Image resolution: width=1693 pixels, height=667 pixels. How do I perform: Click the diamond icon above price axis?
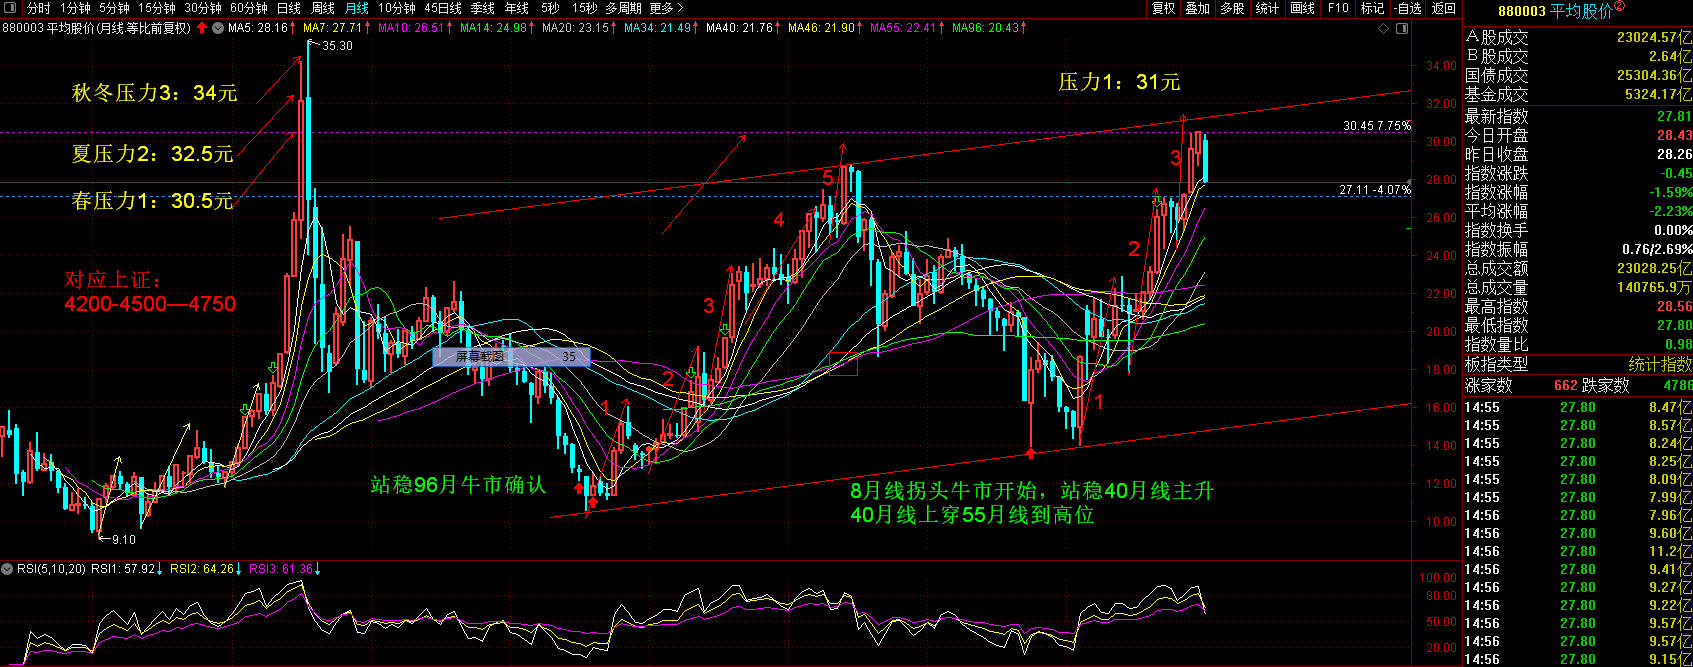[1384, 28]
